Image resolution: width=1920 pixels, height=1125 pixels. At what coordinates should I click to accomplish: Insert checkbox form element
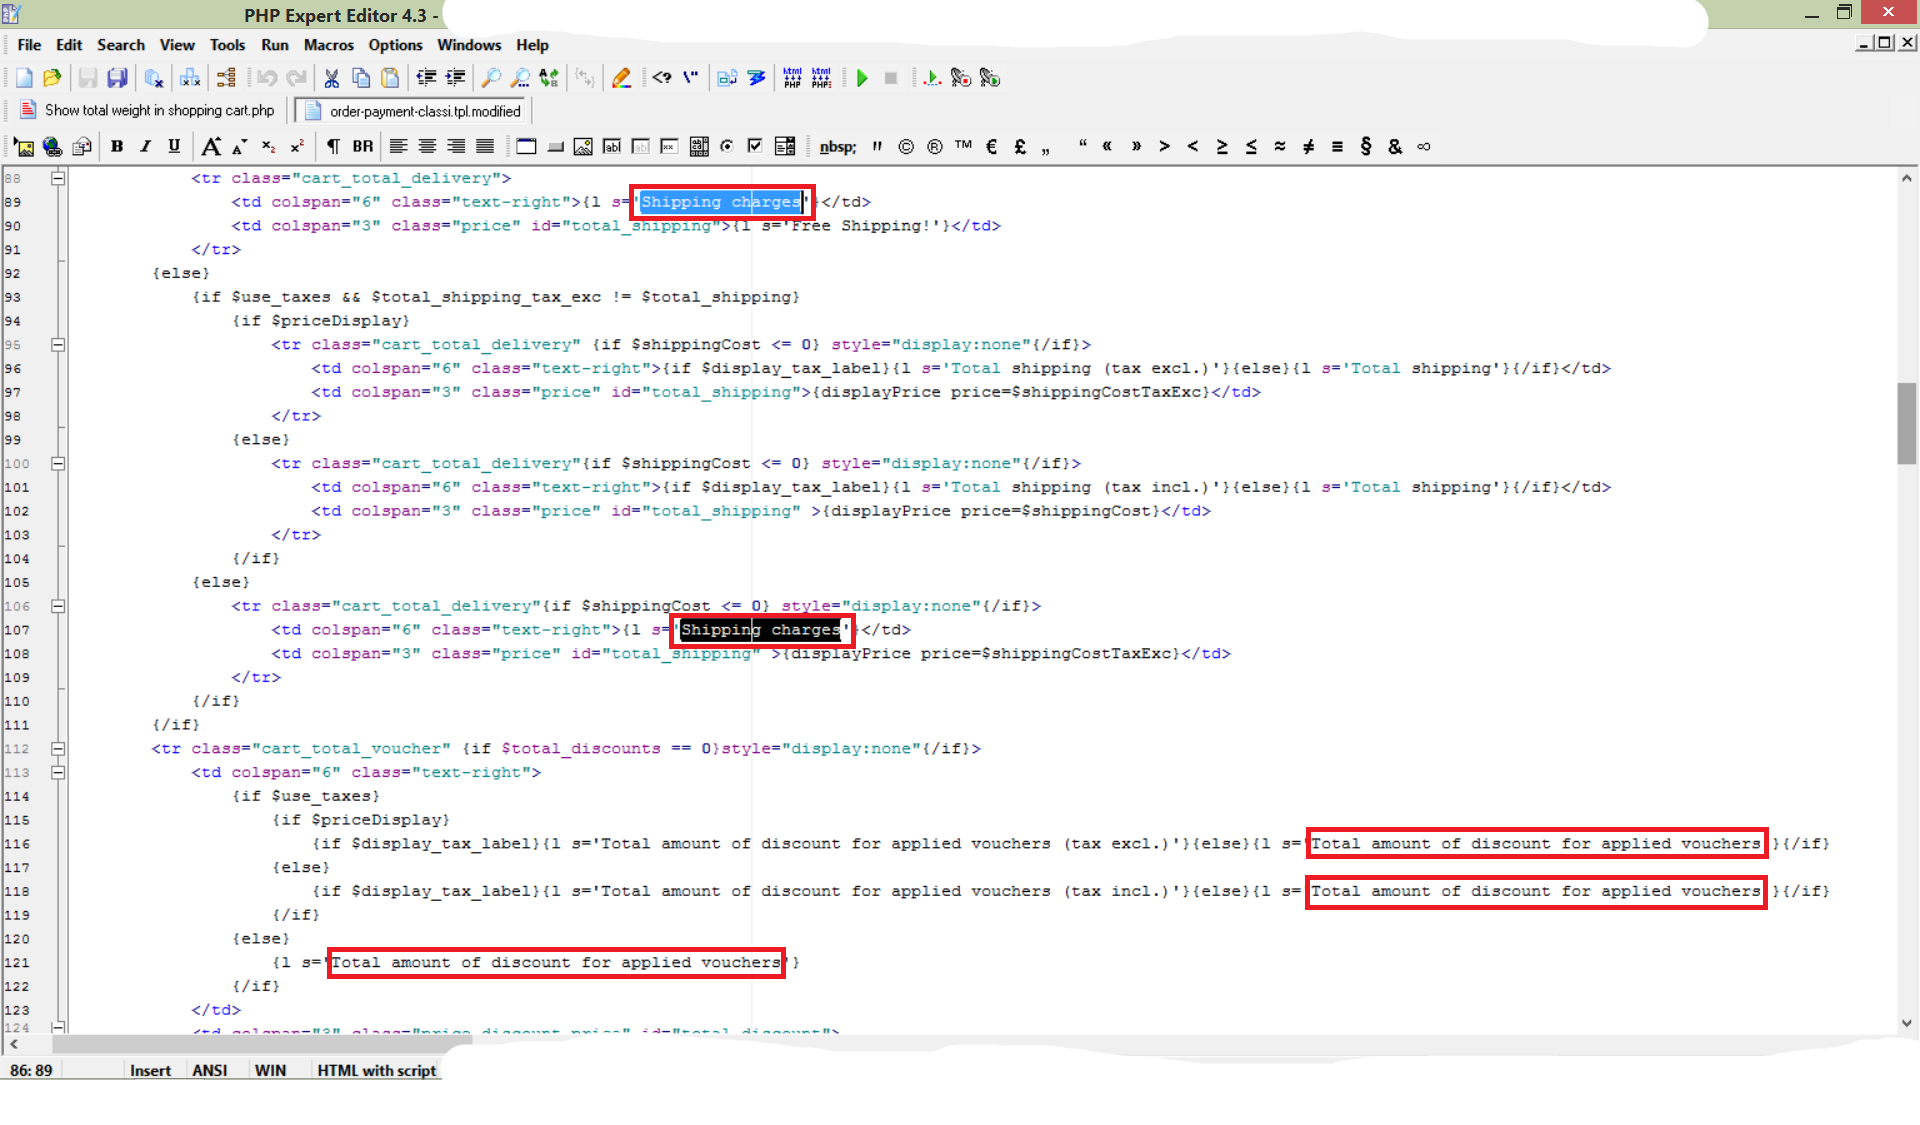coord(755,147)
